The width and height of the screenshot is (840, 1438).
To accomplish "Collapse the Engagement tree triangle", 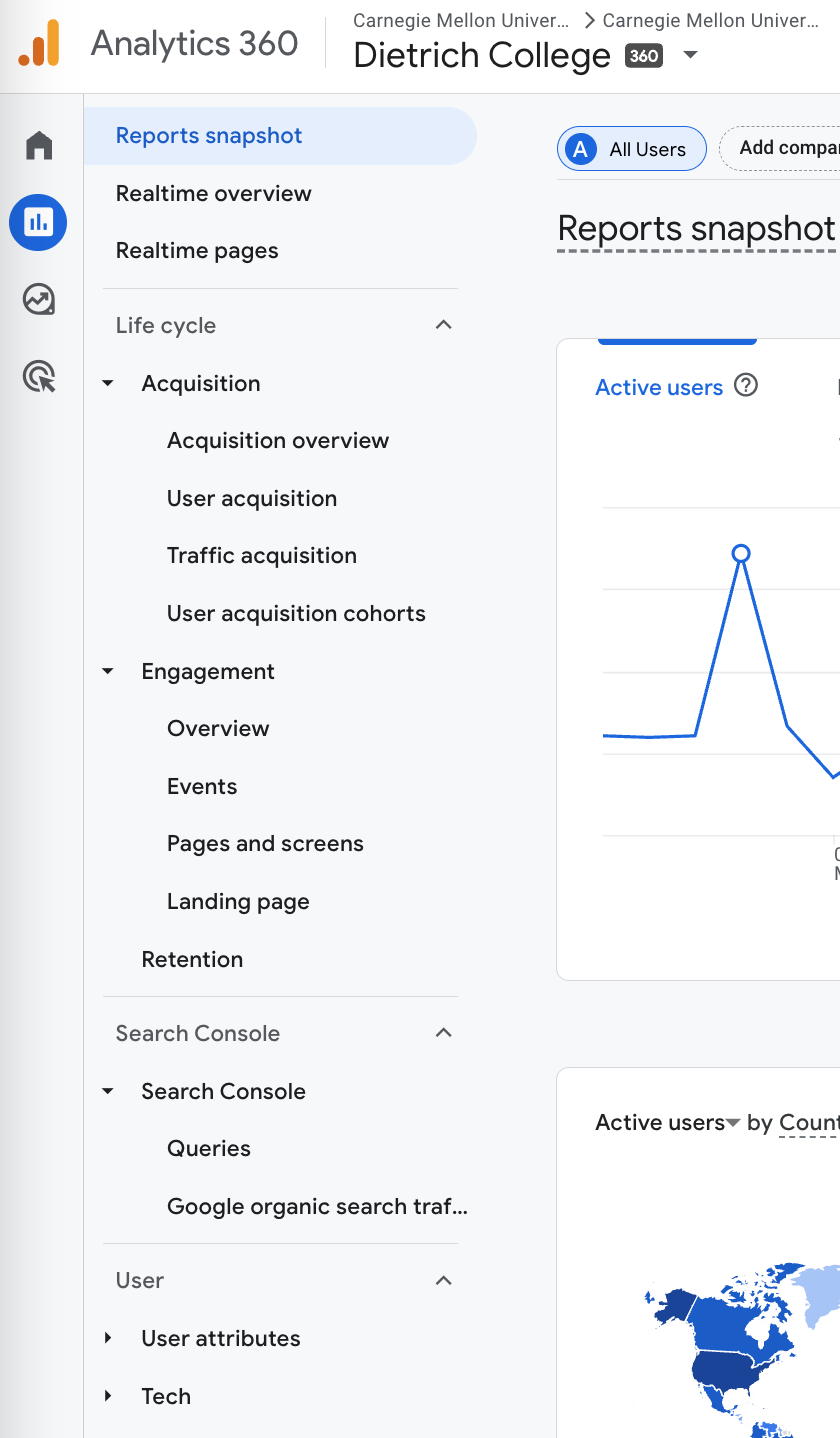I will pos(108,671).
